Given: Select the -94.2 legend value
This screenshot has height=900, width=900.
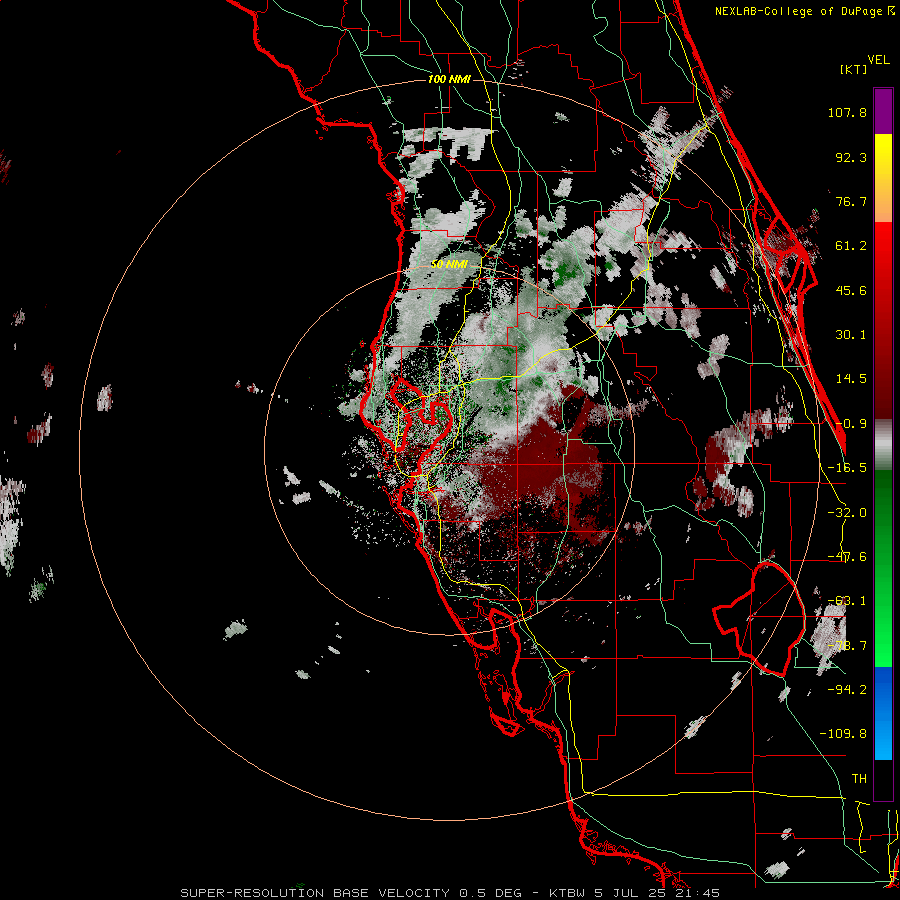Looking at the screenshot, I should (847, 690).
